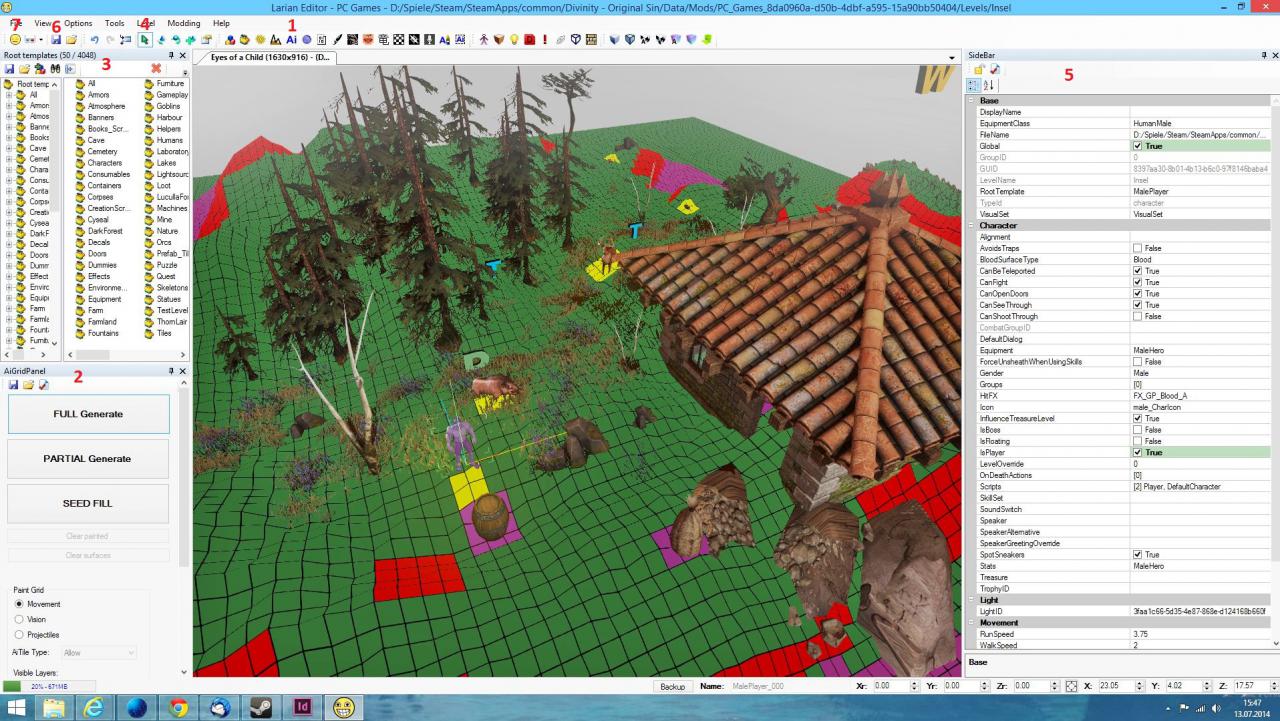This screenshot has height=721, width=1280.
Task: Click the FULL Generate button
Action: tap(88, 414)
